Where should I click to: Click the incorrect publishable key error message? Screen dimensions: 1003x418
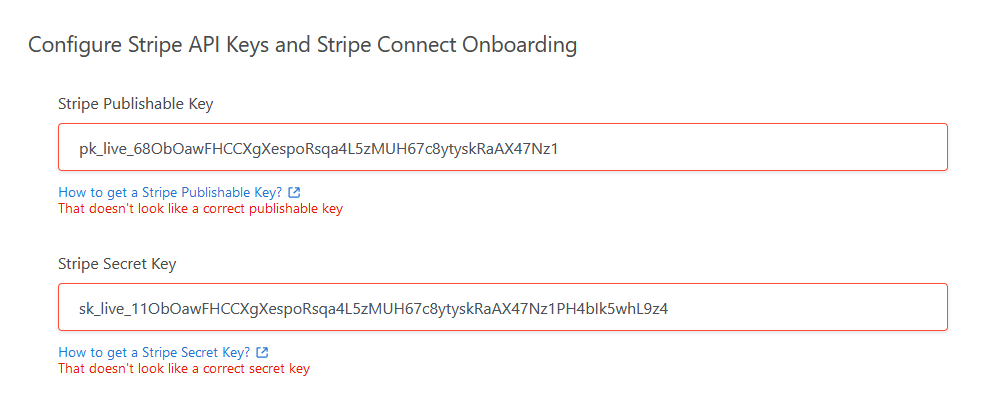(x=201, y=209)
